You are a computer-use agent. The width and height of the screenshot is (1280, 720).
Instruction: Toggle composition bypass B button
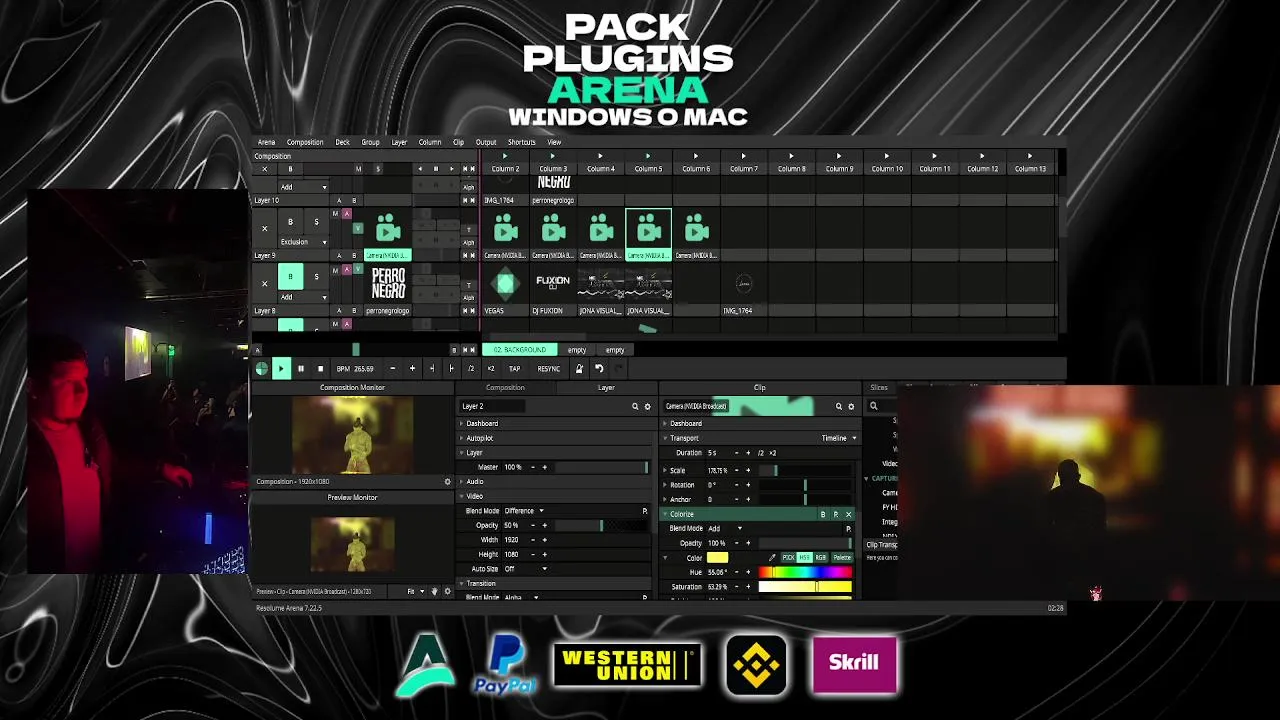coord(290,169)
